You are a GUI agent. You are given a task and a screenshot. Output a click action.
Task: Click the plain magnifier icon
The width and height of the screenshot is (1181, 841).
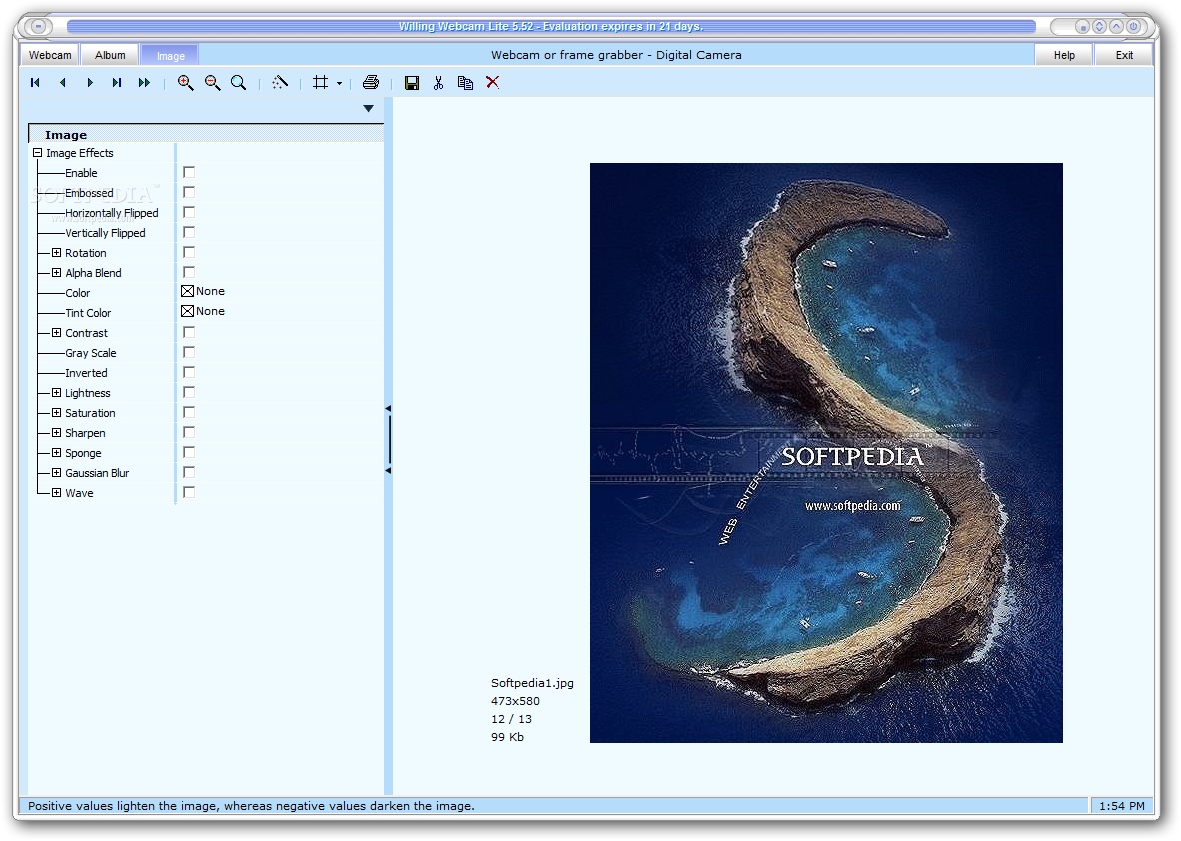[239, 83]
